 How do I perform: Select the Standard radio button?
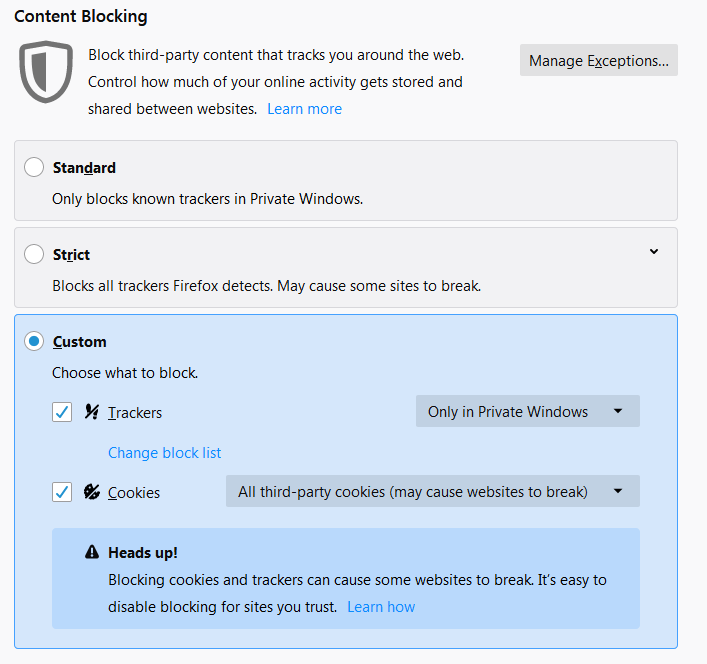click(x=34, y=167)
